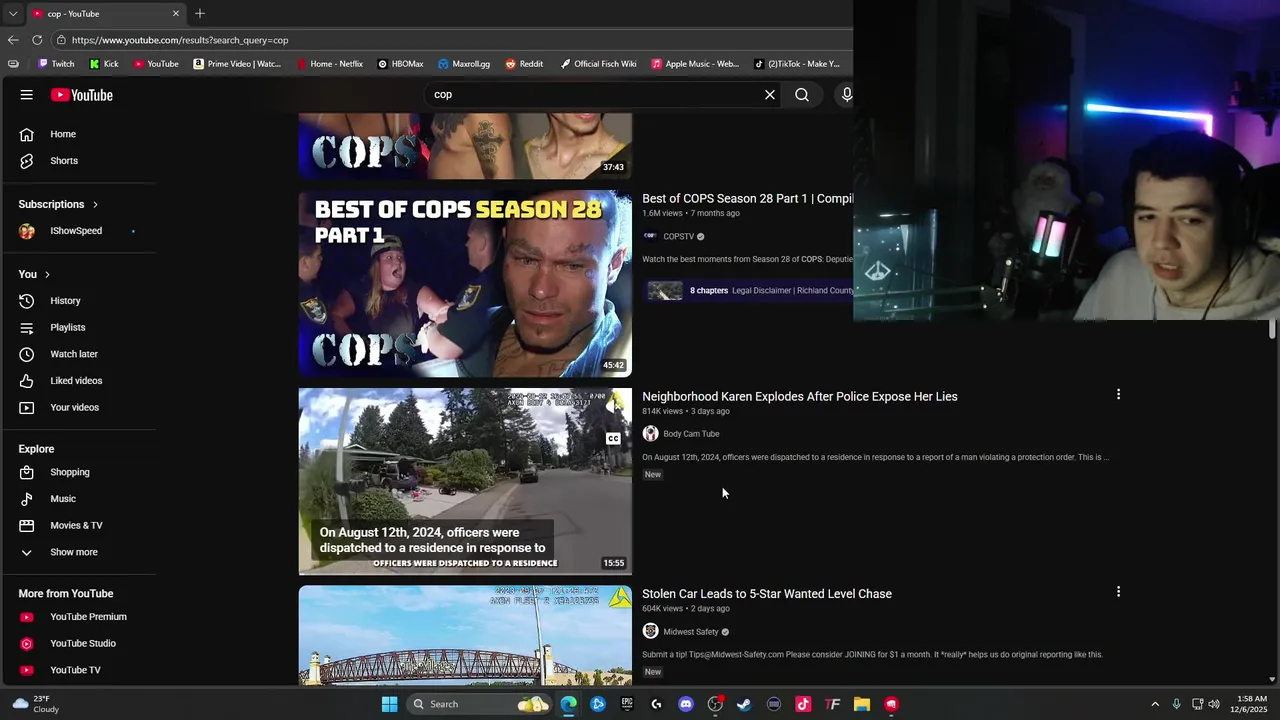Click the magnifier search button
This screenshot has width=1280, height=720.
pyautogui.click(x=802, y=95)
